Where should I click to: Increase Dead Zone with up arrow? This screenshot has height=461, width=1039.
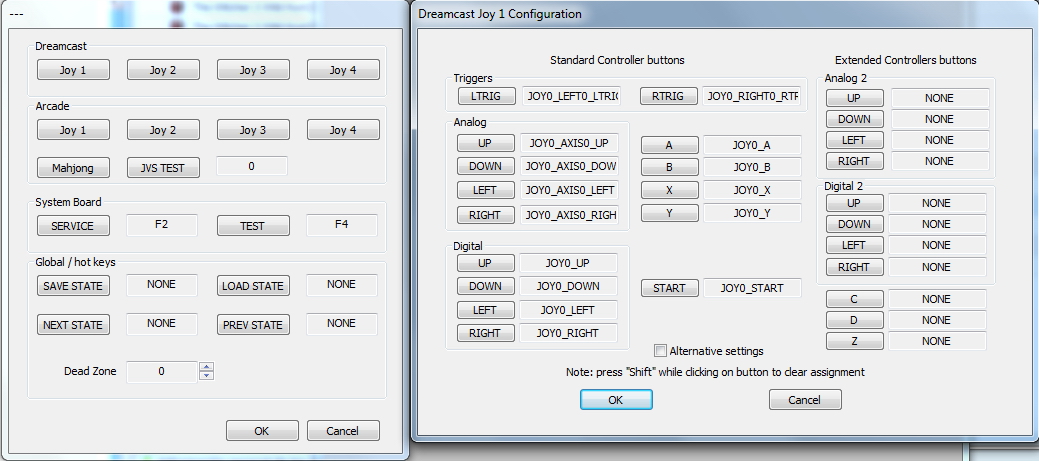(207, 367)
